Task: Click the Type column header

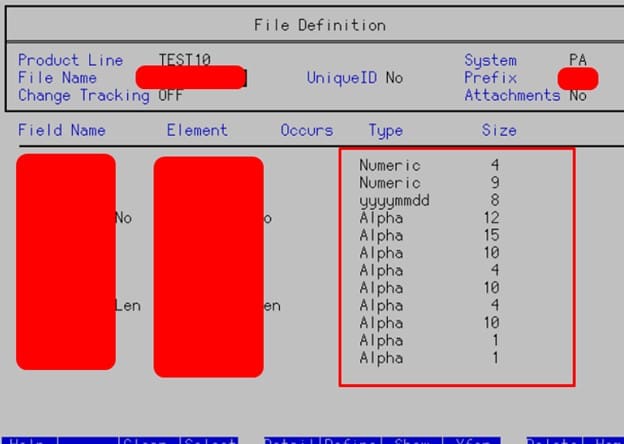Action: [385, 130]
